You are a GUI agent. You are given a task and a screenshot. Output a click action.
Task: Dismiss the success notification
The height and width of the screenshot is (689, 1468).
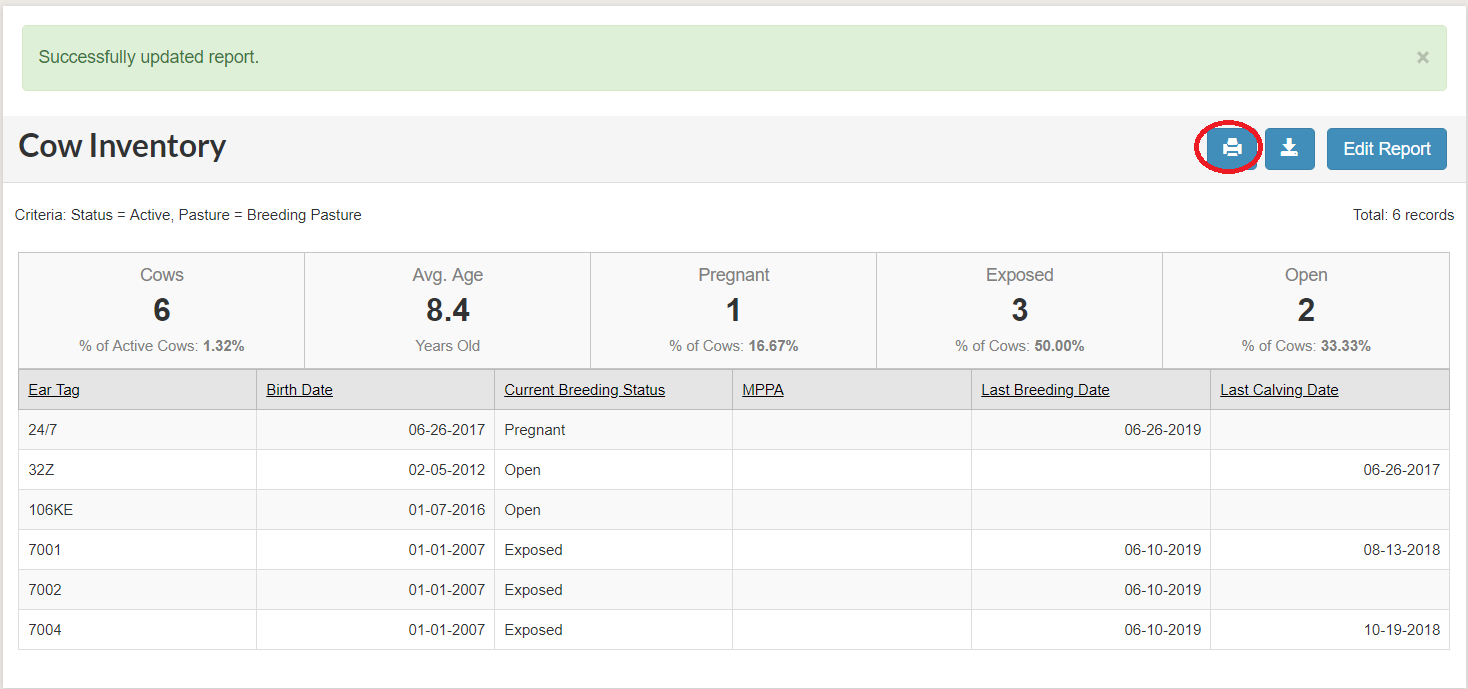(1422, 57)
